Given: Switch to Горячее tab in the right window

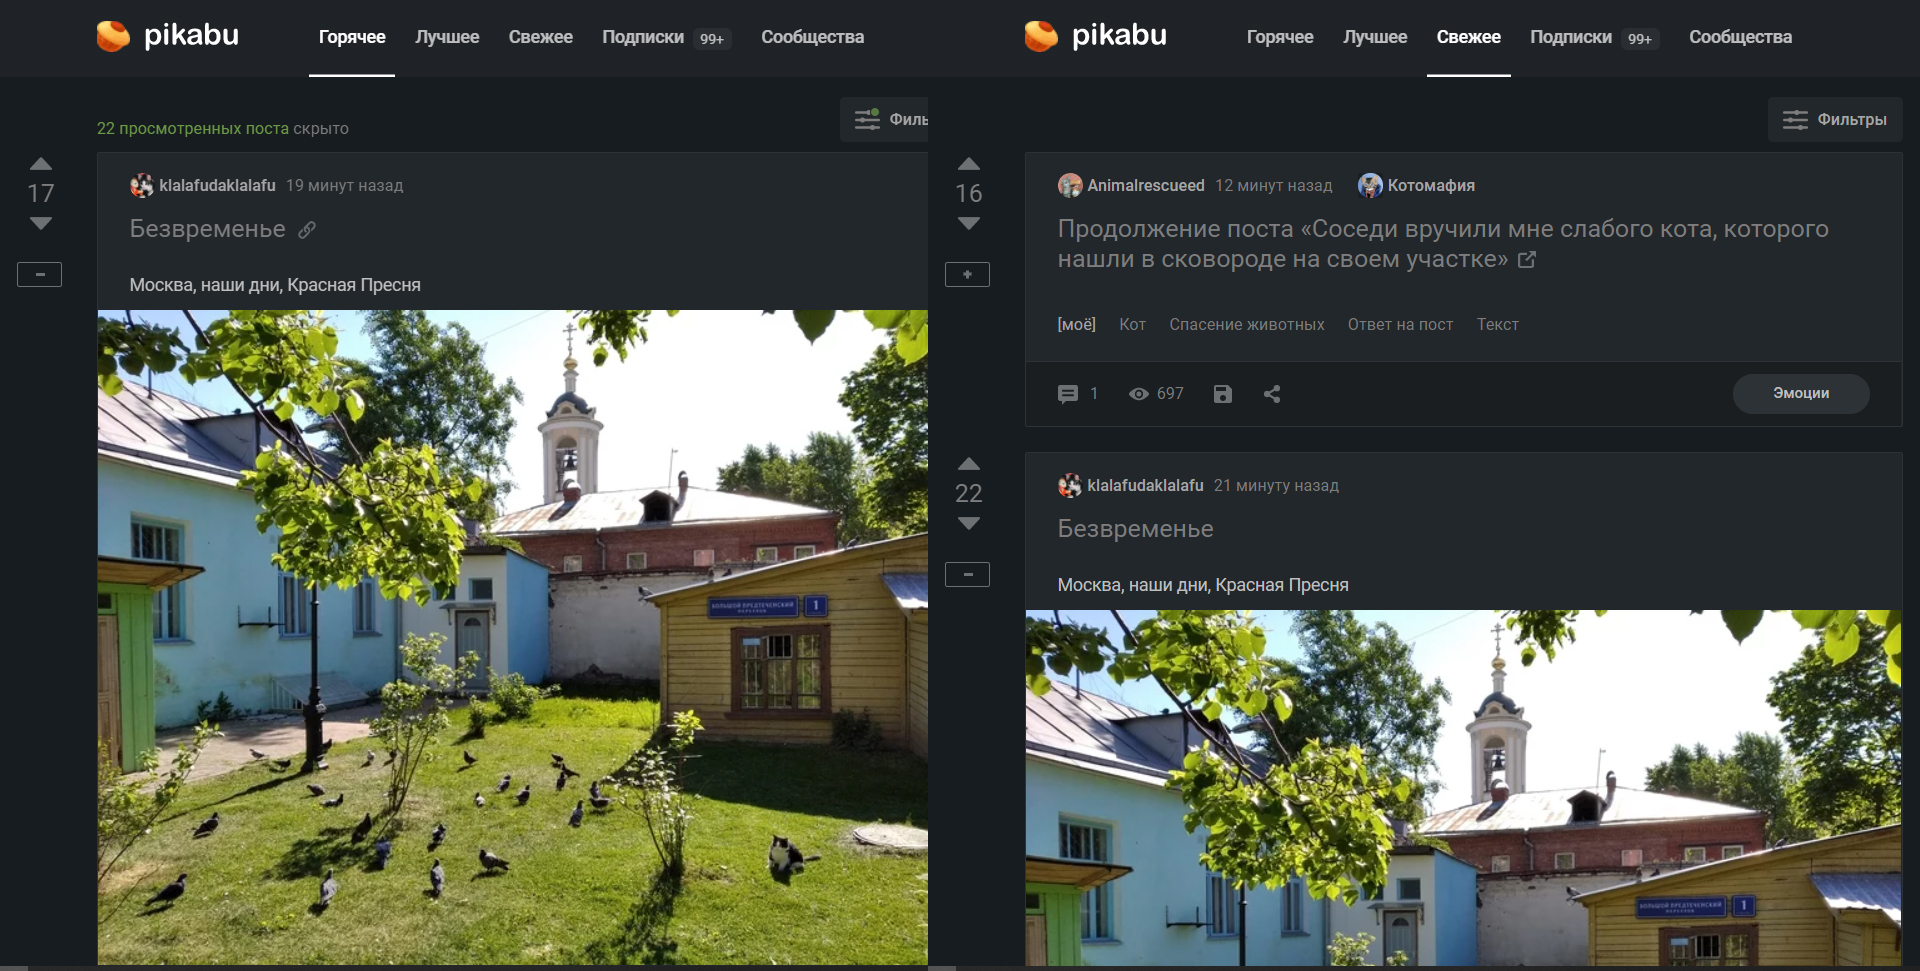Looking at the screenshot, I should point(1280,37).
